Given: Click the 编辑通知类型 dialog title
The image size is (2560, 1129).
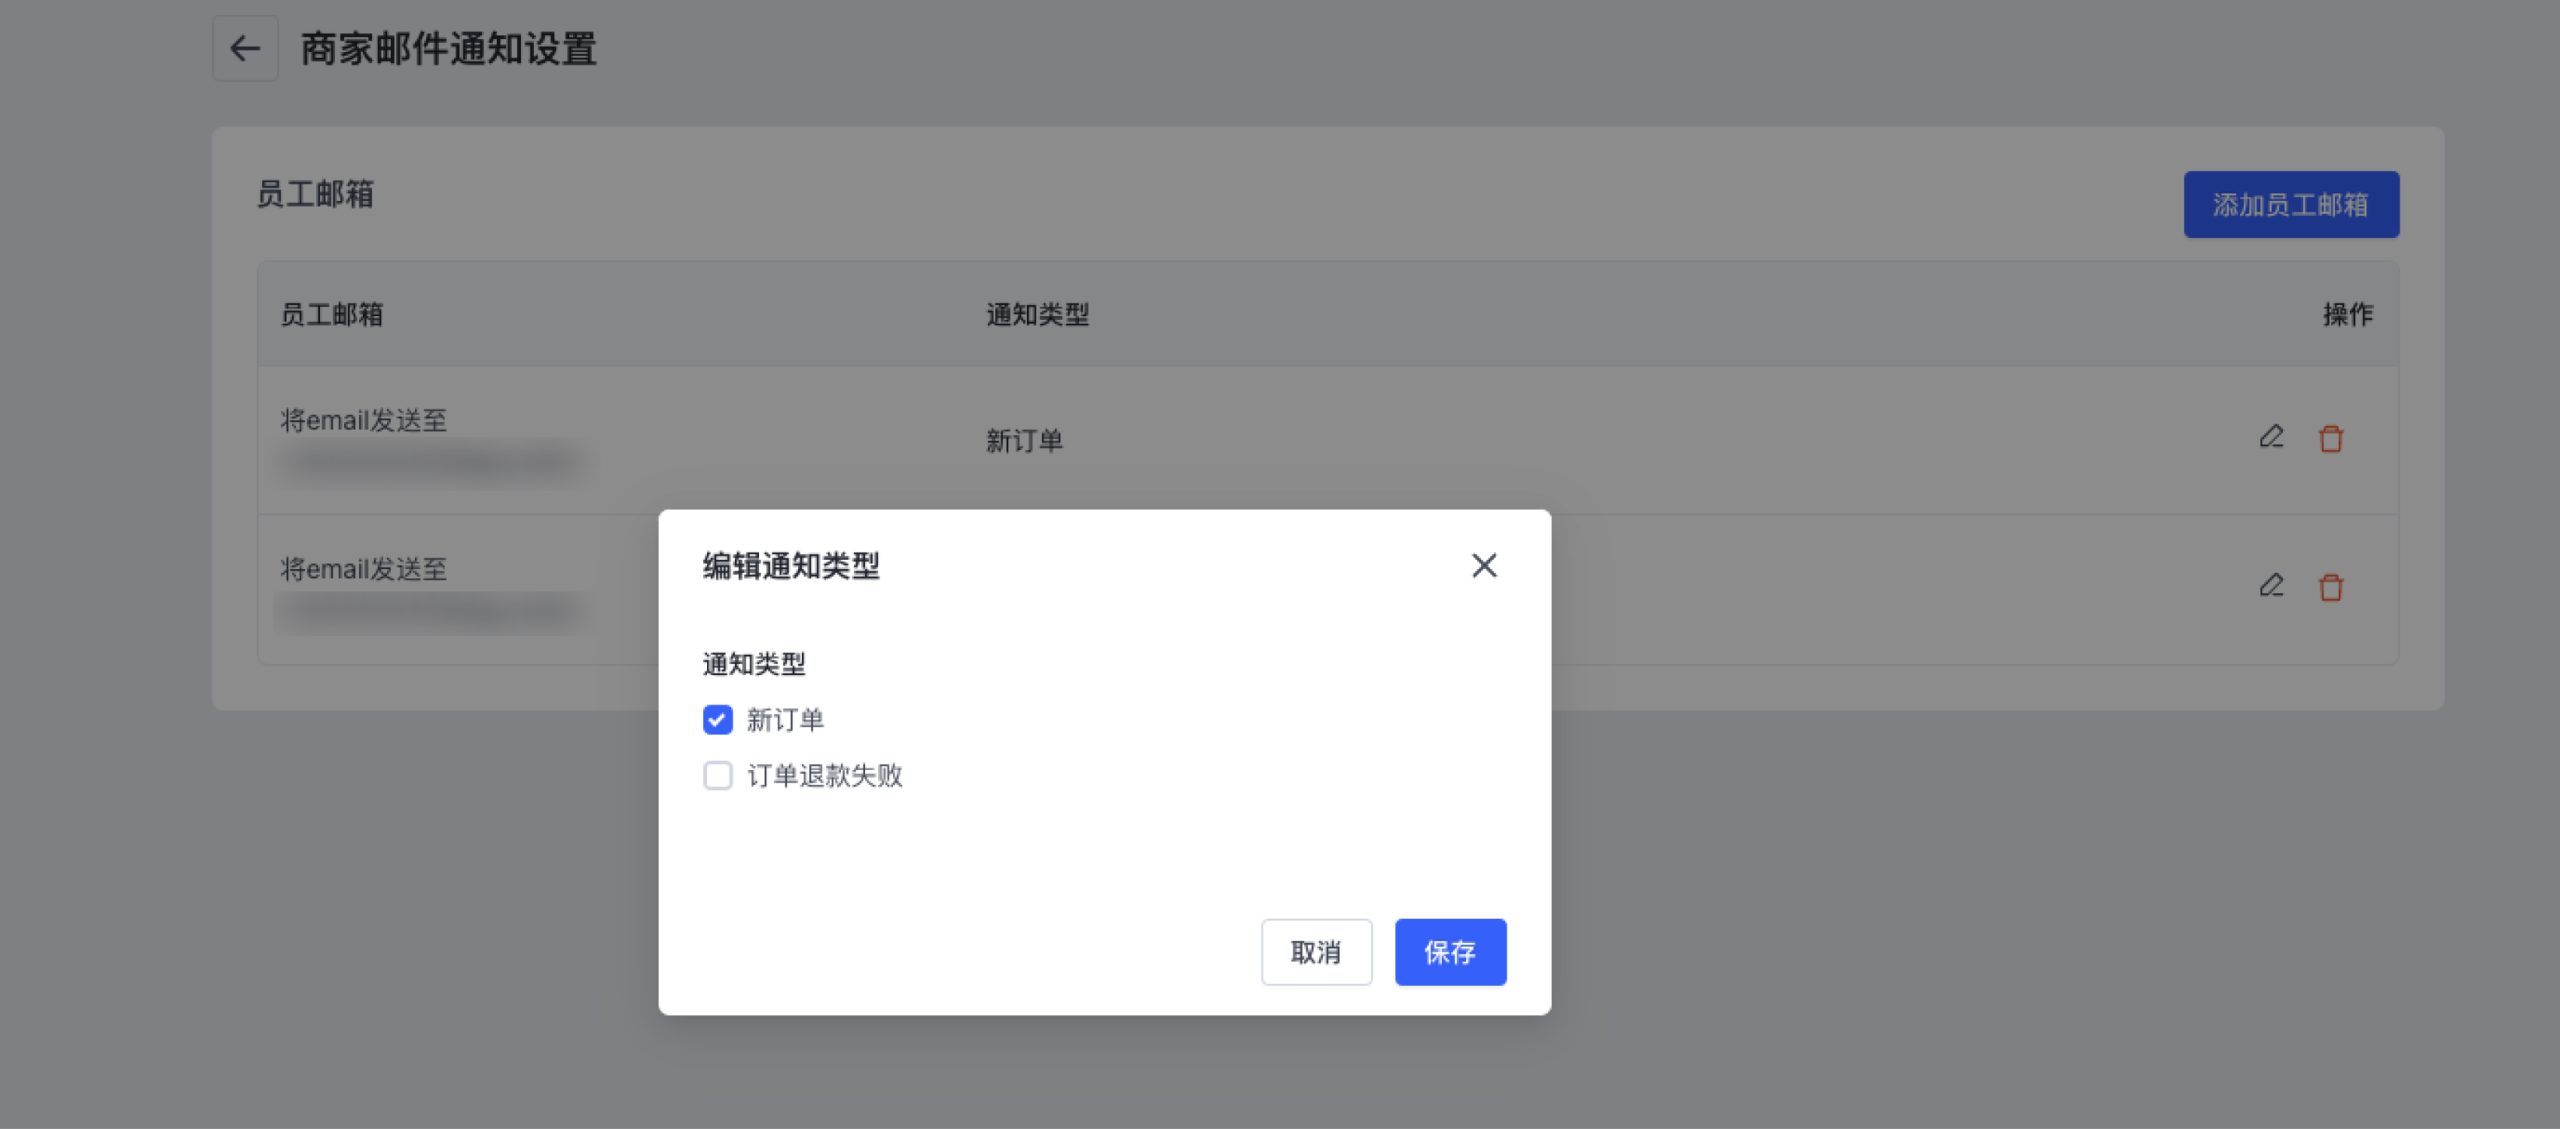Looking at the screenshot, I should 791,566.
